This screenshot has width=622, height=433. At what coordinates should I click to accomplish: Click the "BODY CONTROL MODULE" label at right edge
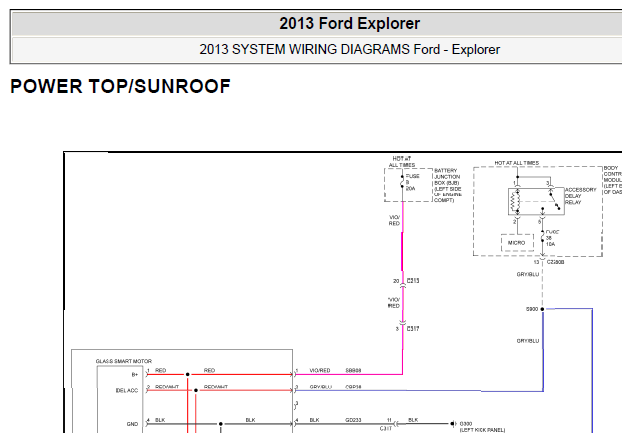click(612, 180)
